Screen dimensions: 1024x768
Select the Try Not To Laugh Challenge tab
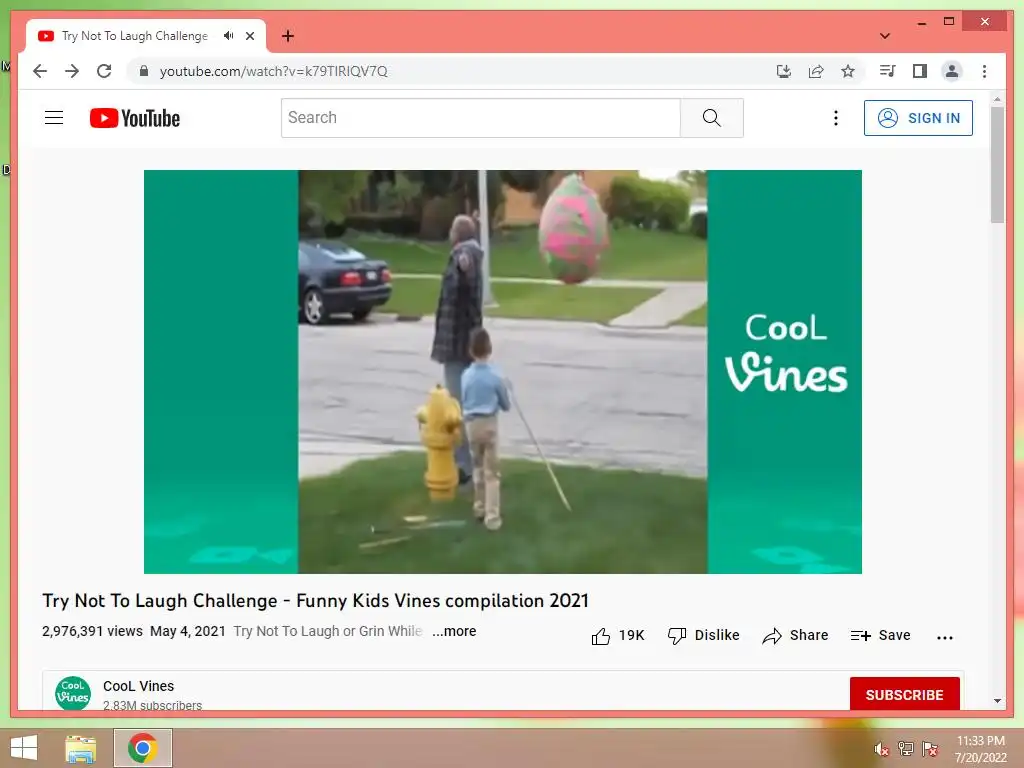tap(135, 36)
